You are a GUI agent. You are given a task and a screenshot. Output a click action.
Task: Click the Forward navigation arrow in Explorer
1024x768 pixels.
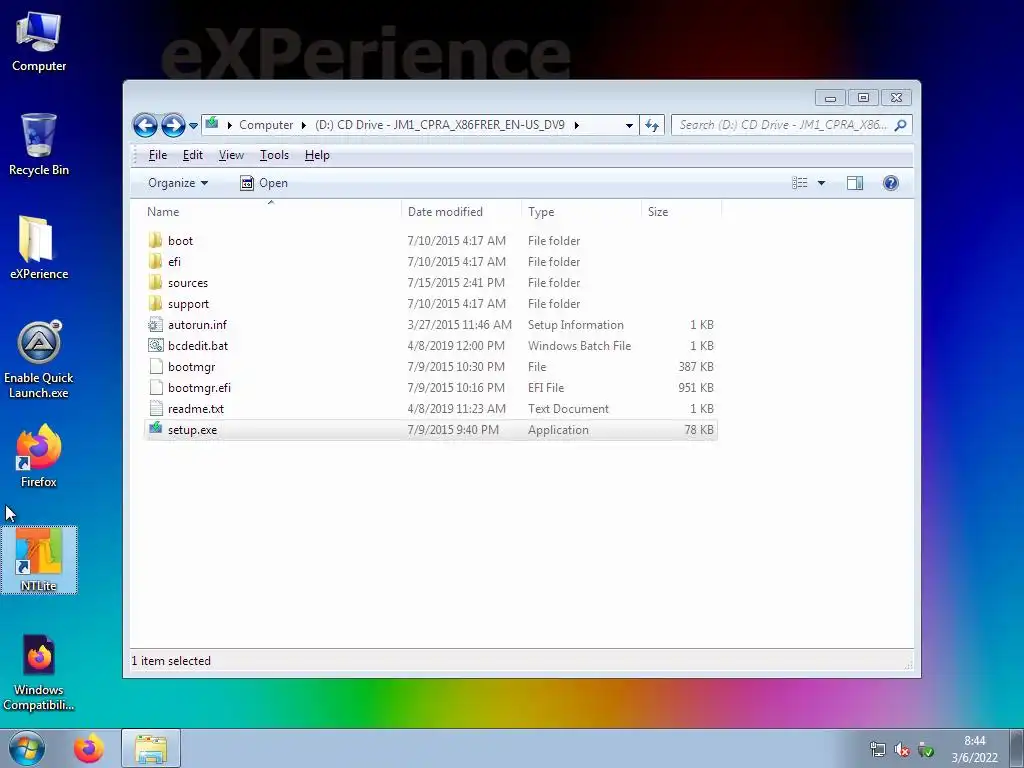click(x=173, y=125)
